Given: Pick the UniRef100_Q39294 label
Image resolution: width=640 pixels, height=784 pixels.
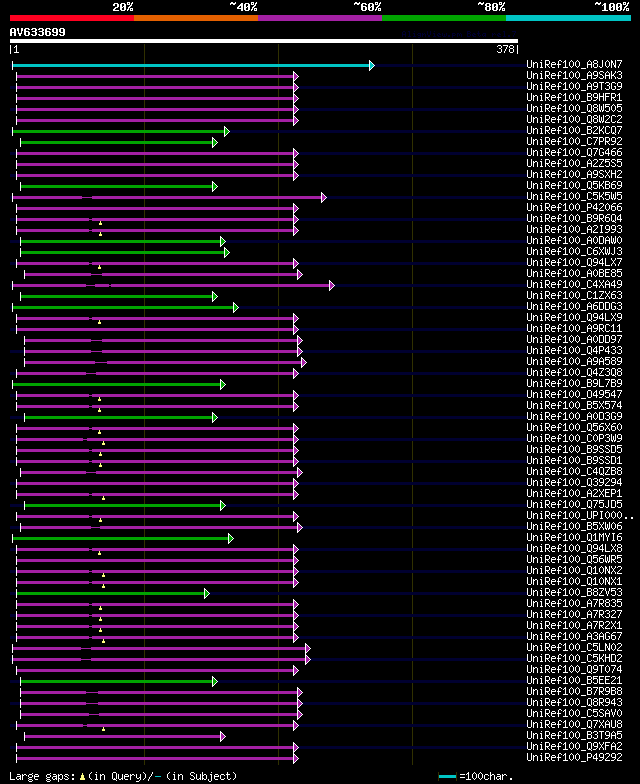Looking at the screenshot, I should click(x=574, y=482).
